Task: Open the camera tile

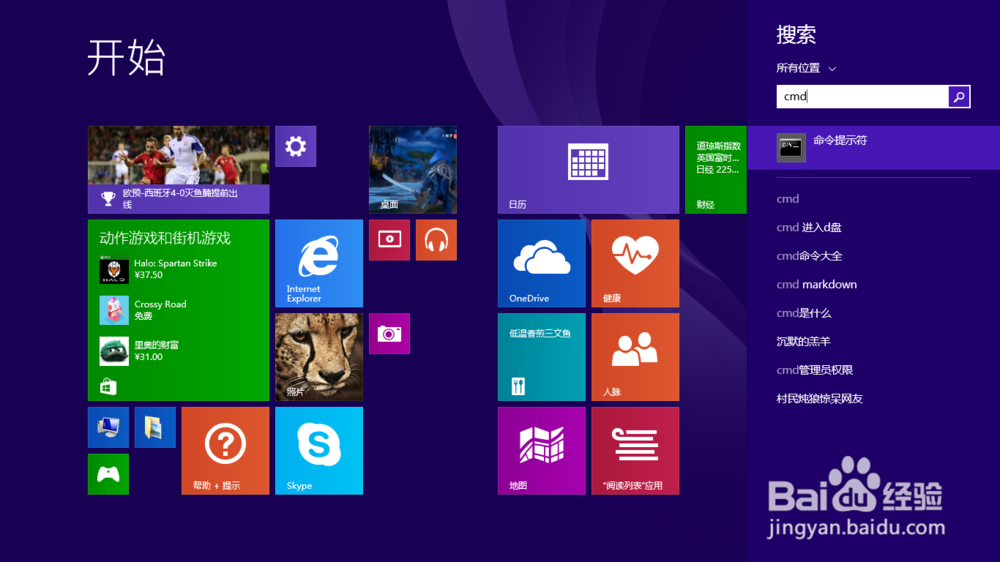Action: click(x=389, y=334)
